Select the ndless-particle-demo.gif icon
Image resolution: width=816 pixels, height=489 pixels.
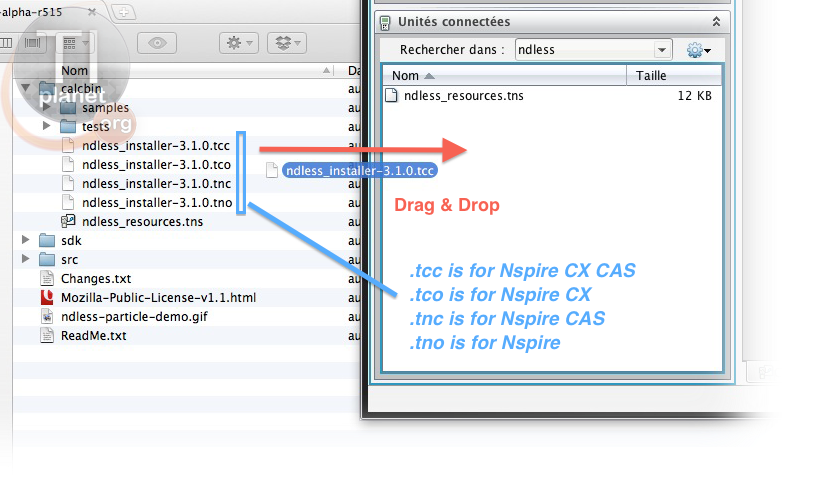coord(47,316)
